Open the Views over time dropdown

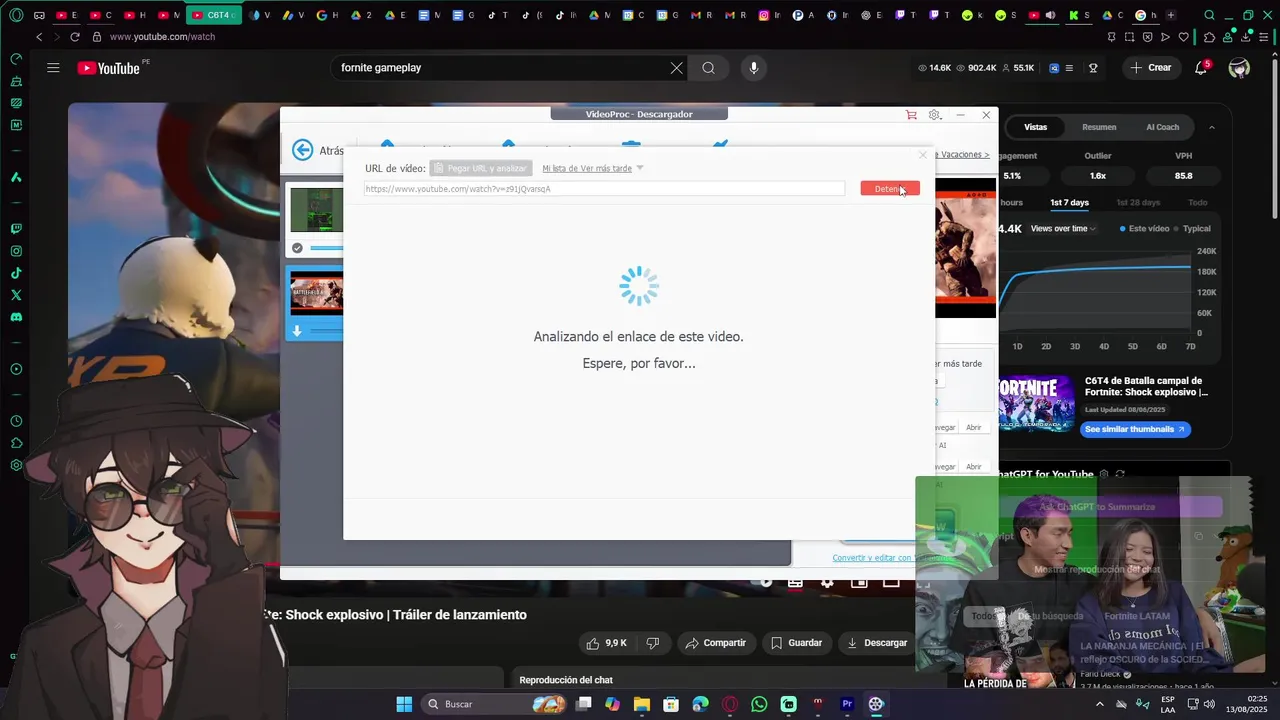tap(1063, 229)
